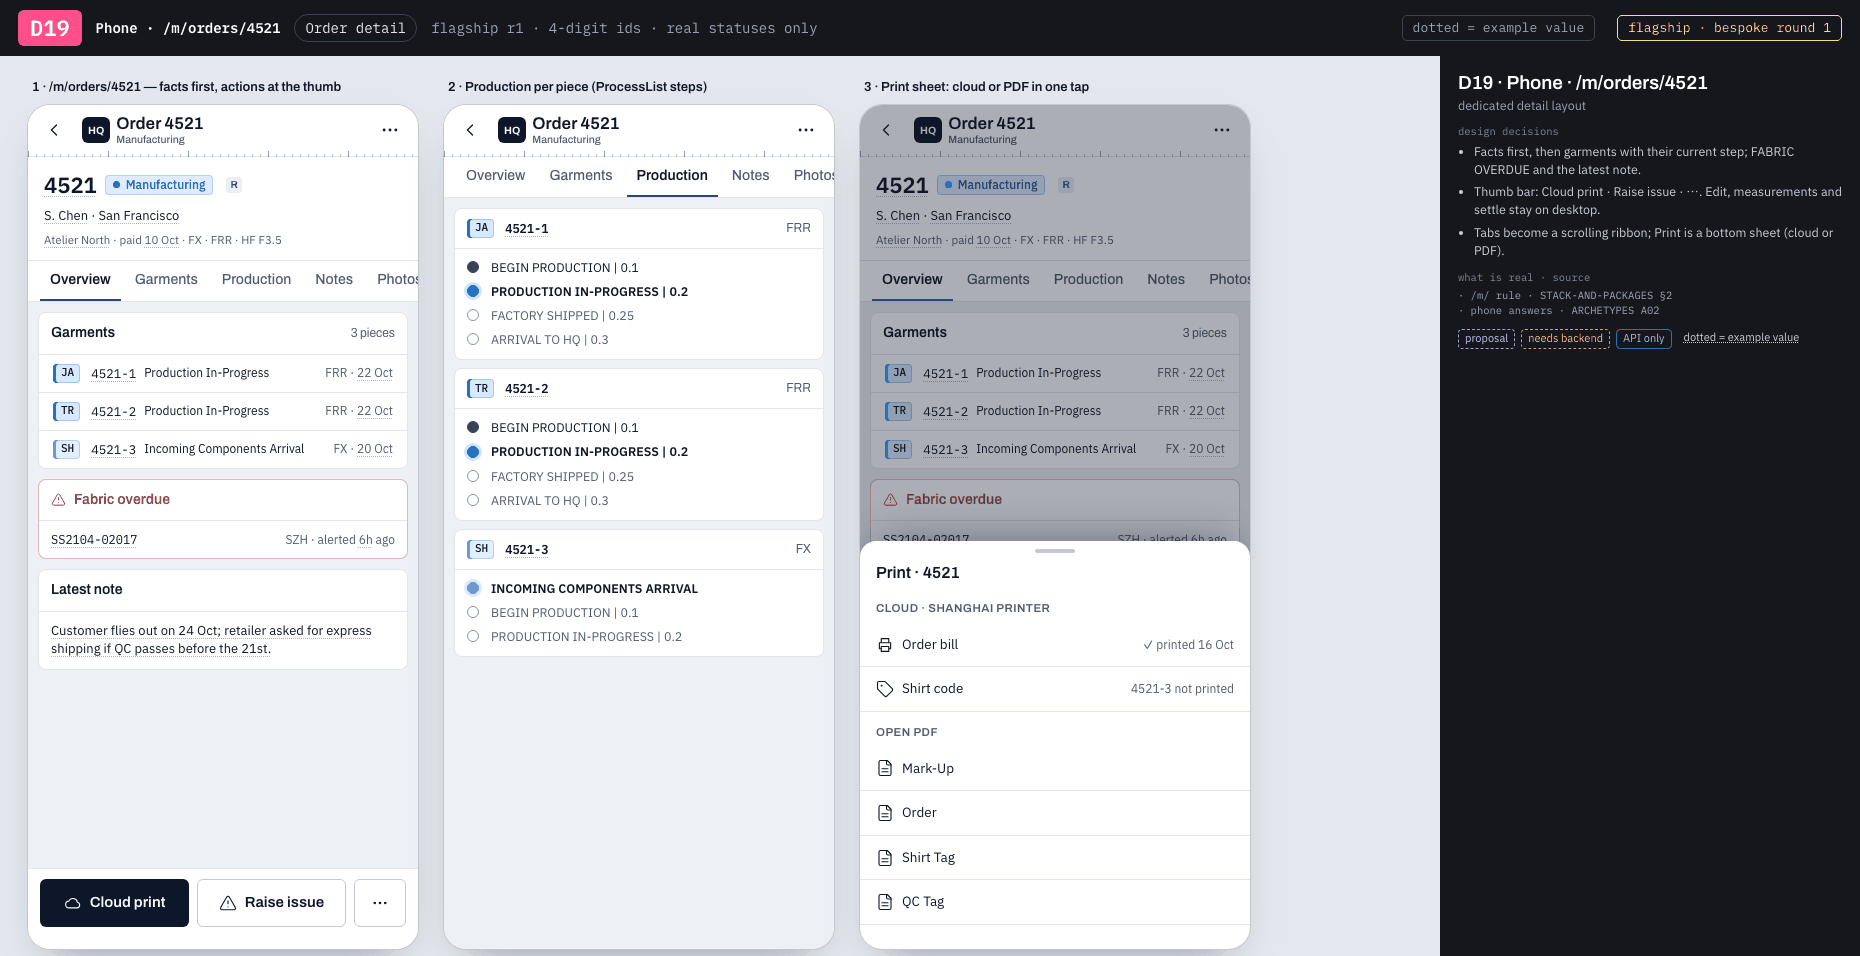Open Notes tab in the Production phone

point(750,175)
